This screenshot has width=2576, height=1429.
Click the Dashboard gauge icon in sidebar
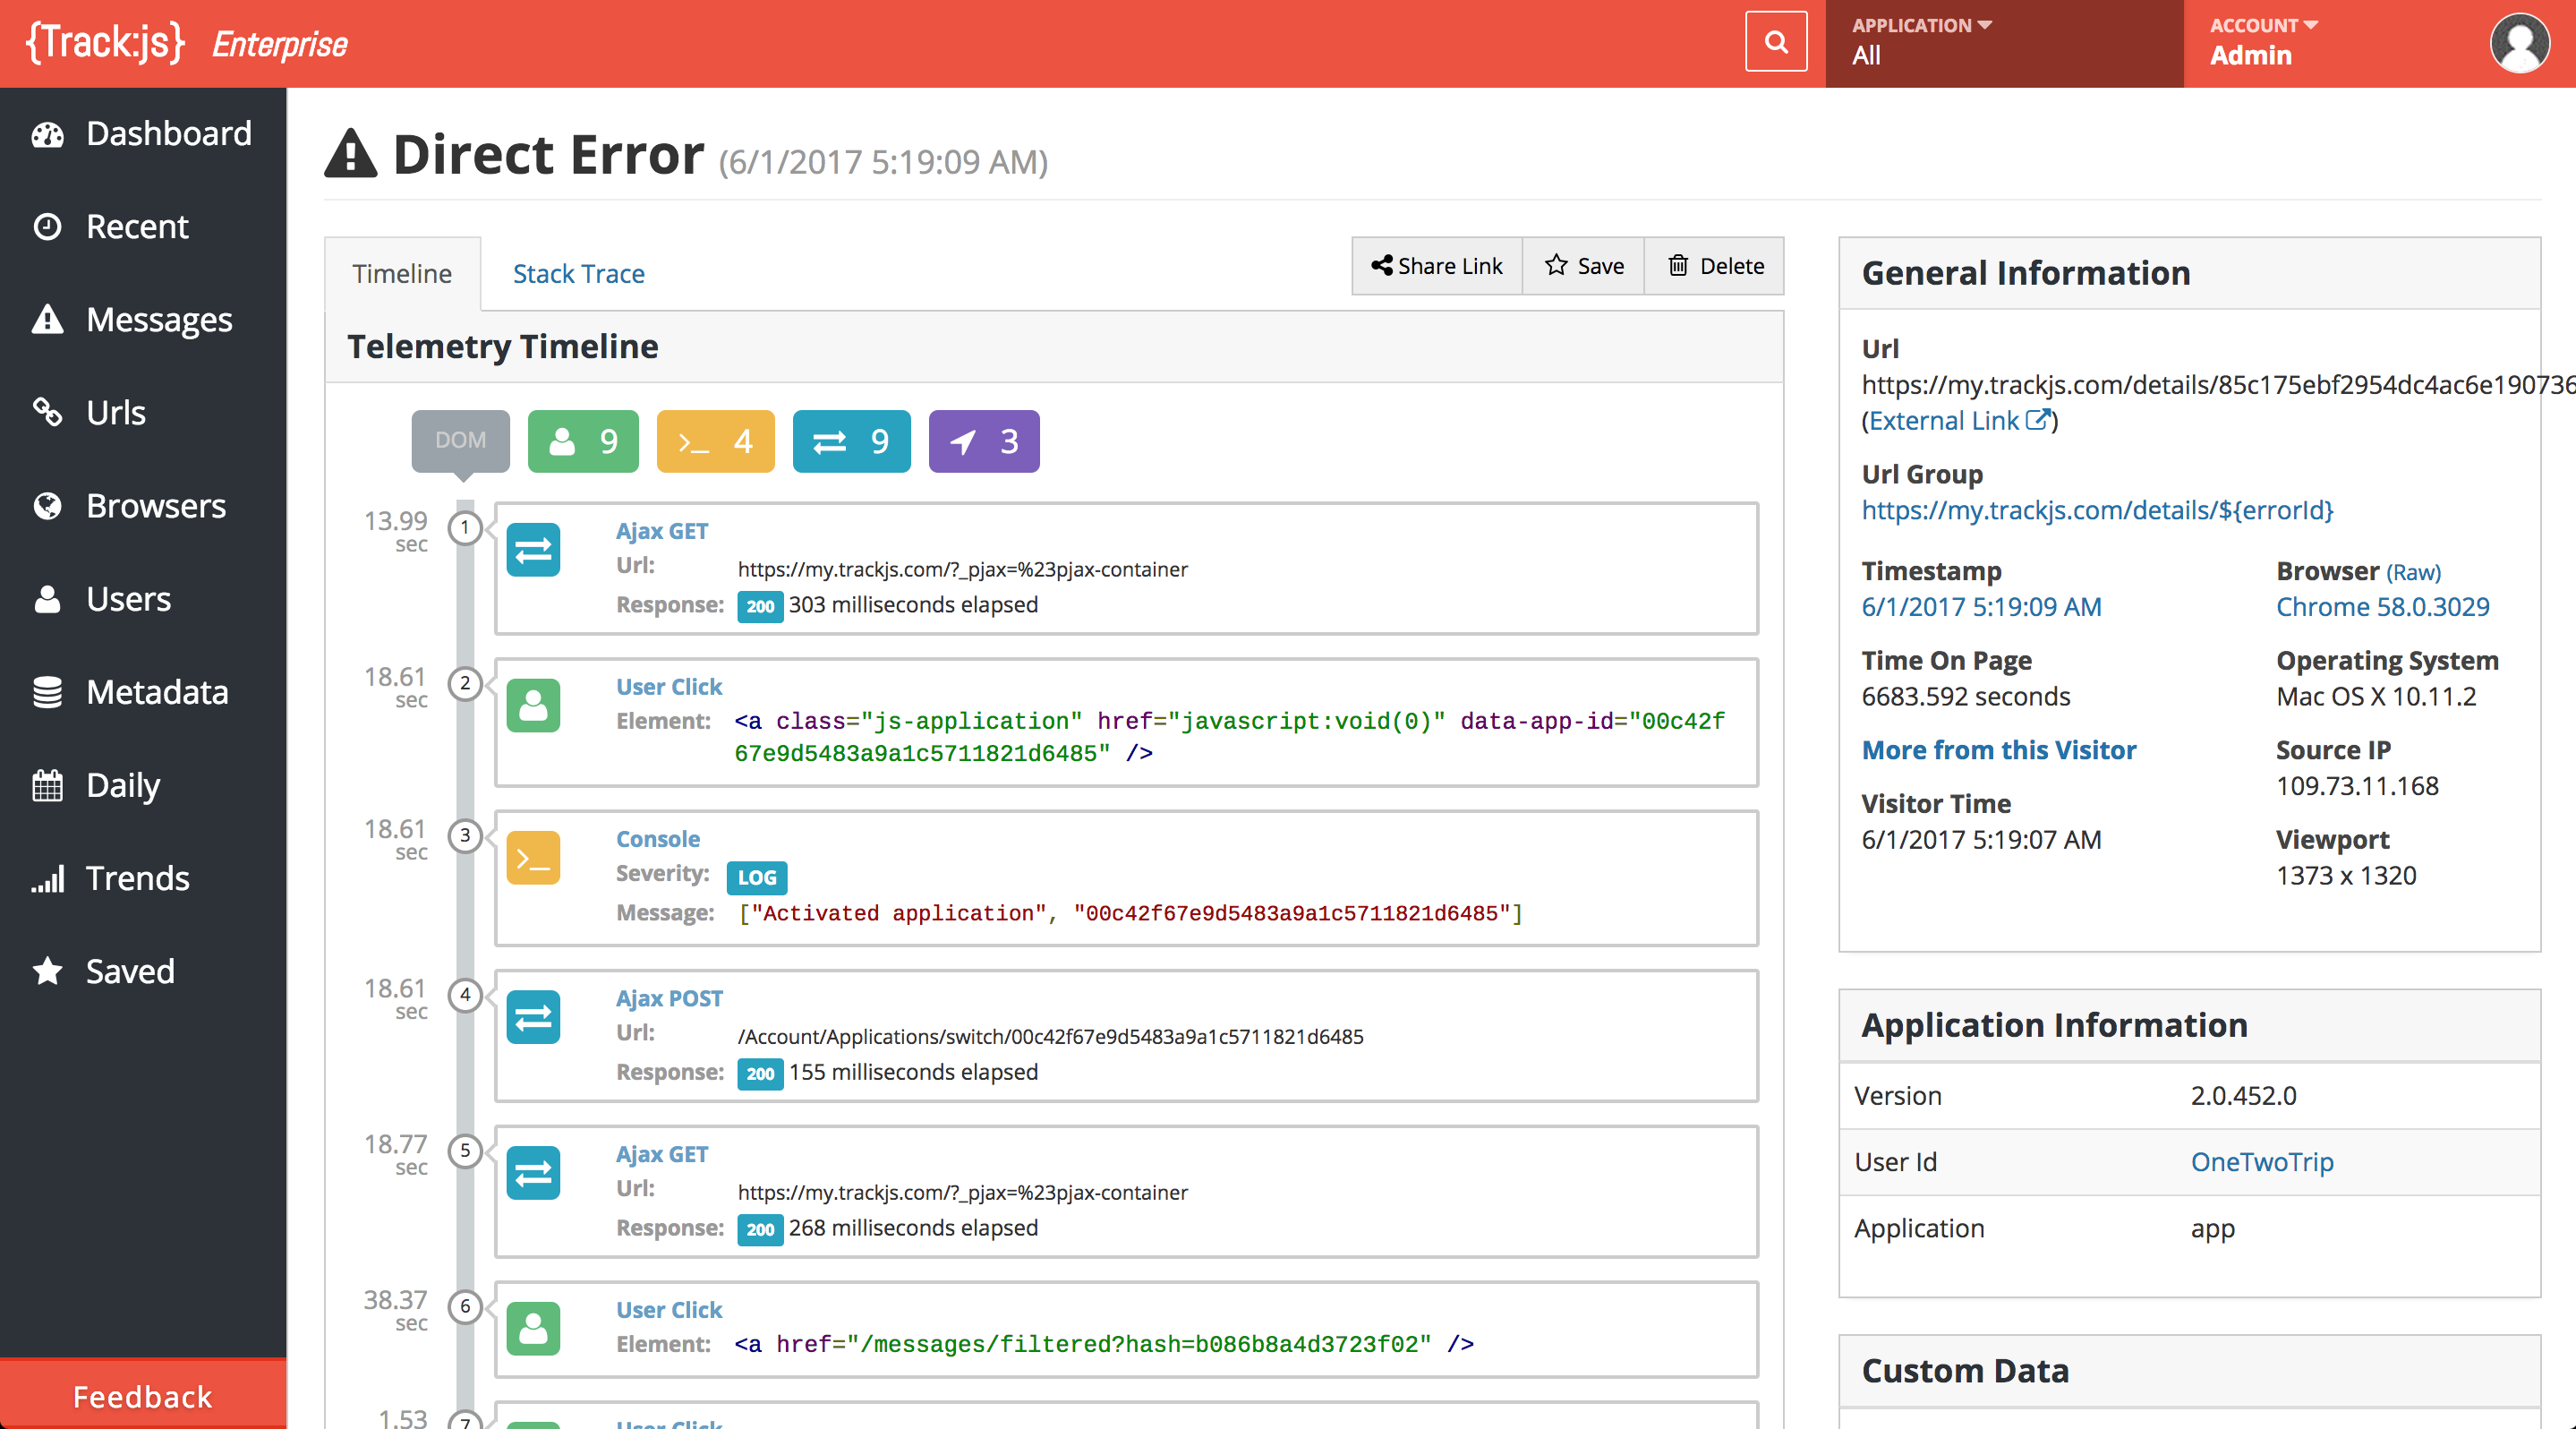[x=47, y=134]
